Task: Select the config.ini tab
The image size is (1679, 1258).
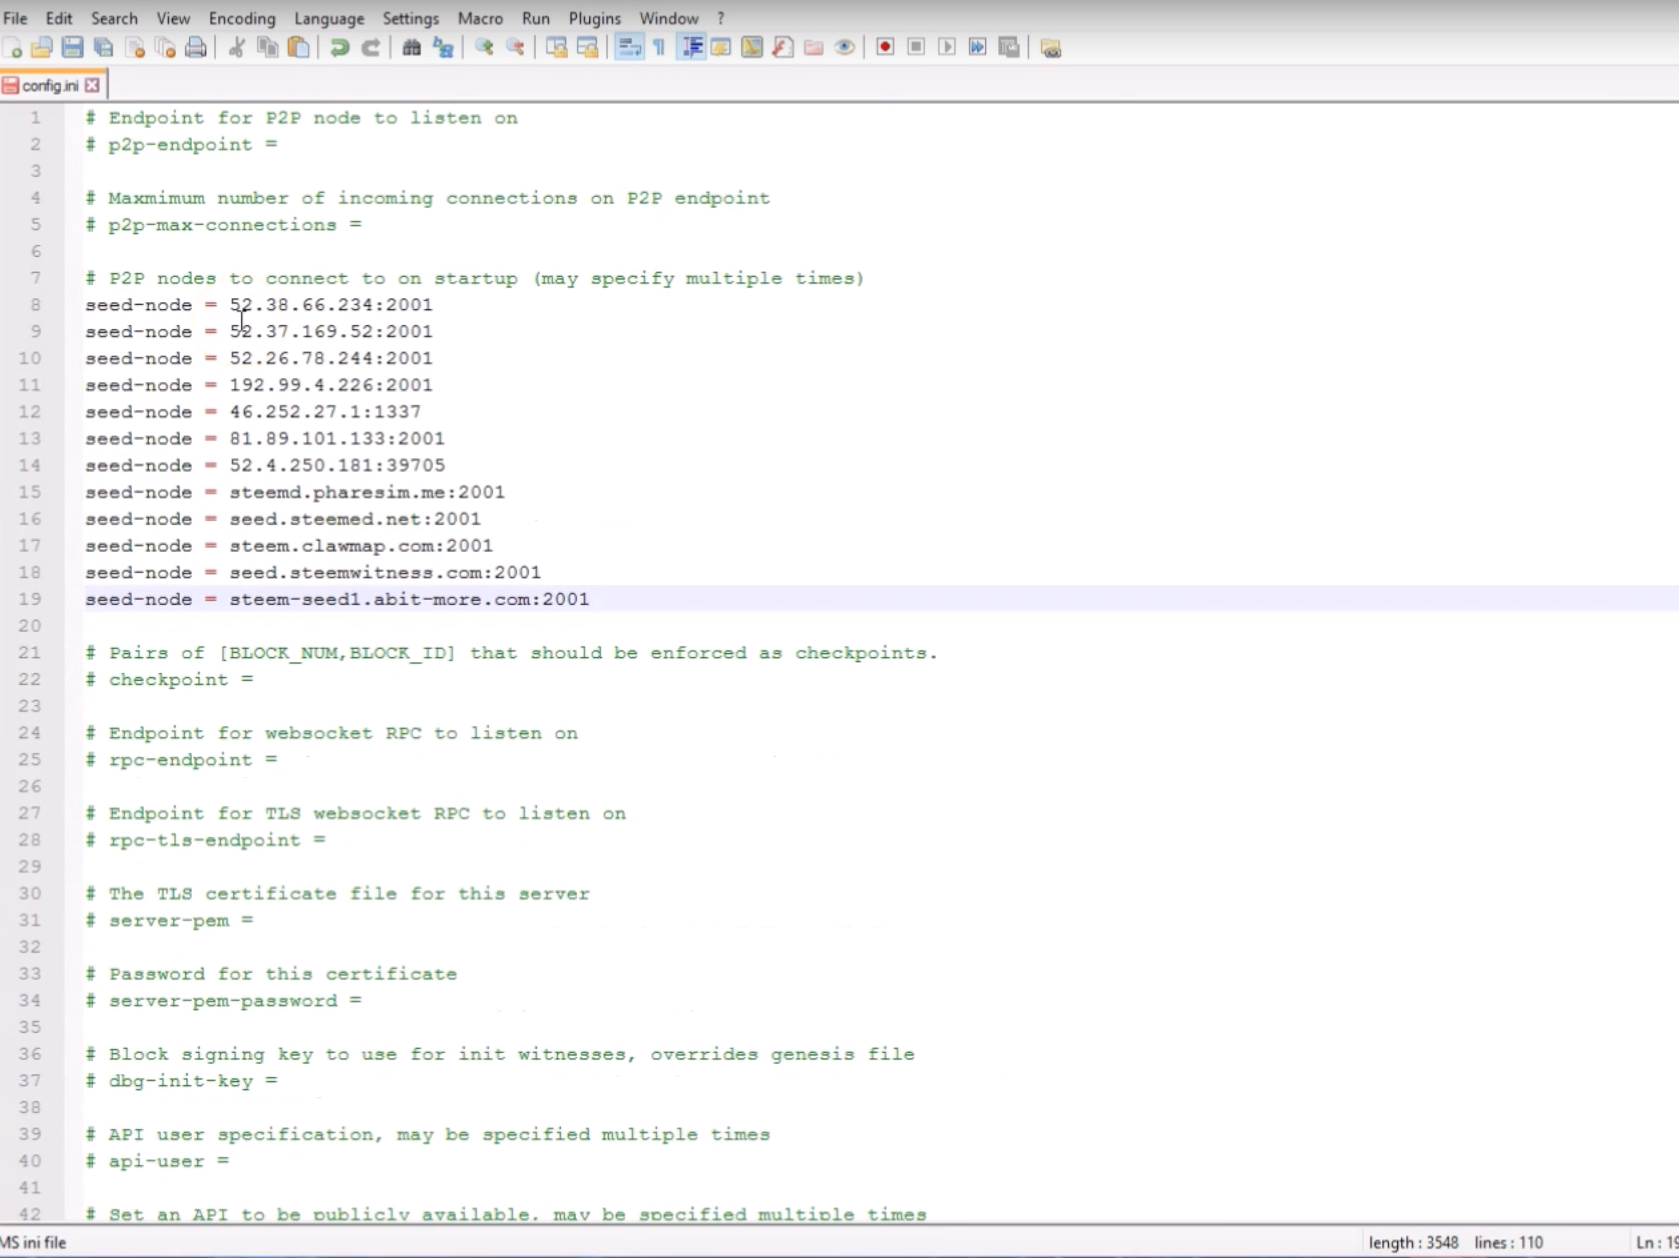Action: [50, 85]
